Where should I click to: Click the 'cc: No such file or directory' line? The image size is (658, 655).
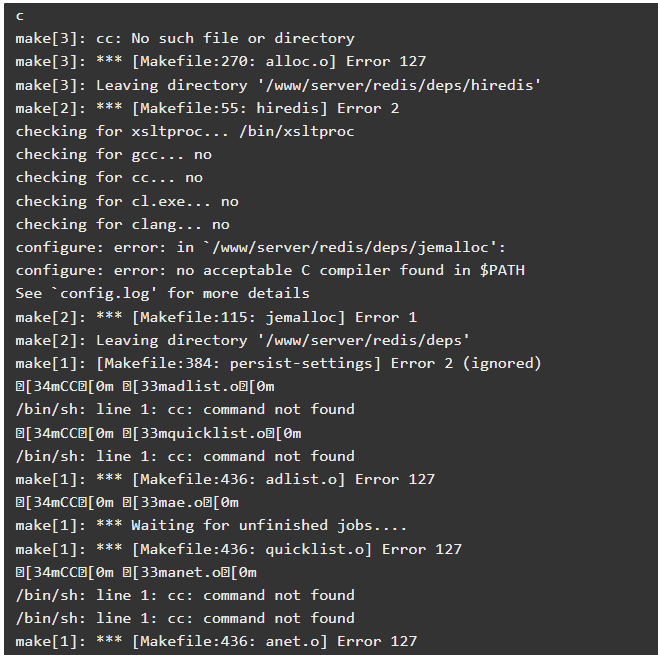pos(185,39)
